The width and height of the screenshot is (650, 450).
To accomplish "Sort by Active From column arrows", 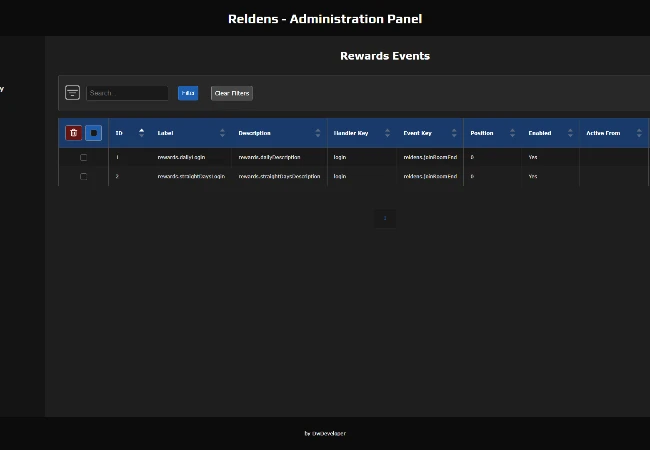I will pyautogui.click(x=639, y=133).
